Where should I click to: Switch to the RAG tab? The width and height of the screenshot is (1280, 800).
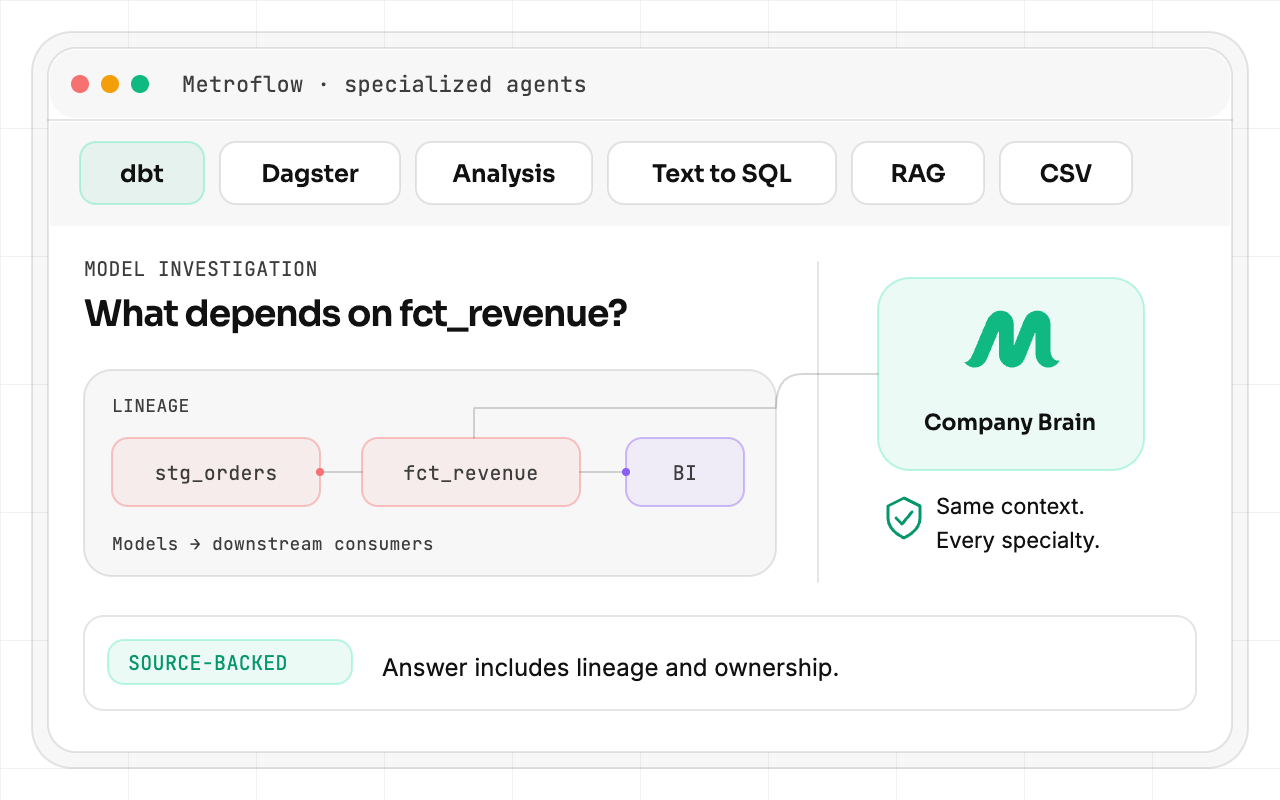coord(918,173)
